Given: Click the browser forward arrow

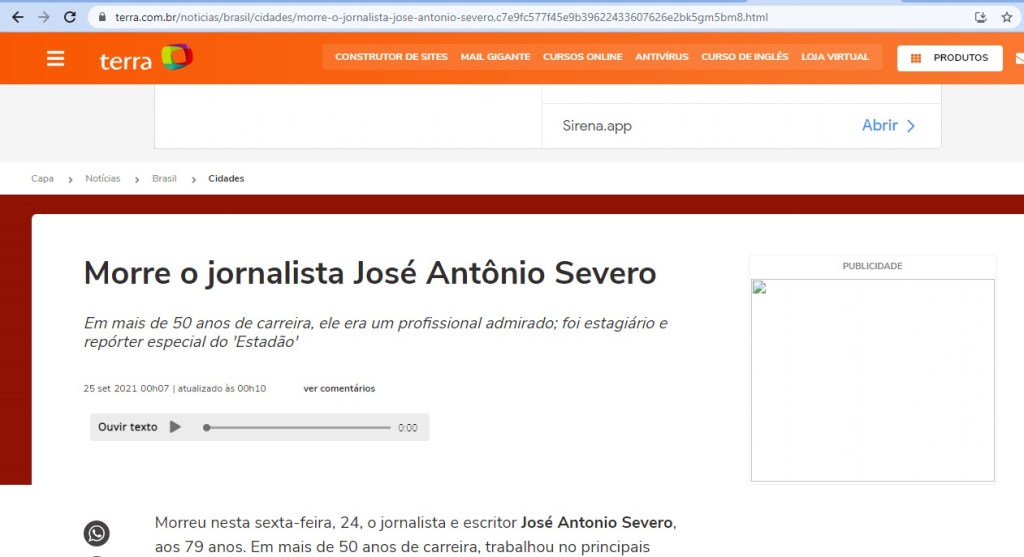Looking at the screenshot, I should point(43,17).
